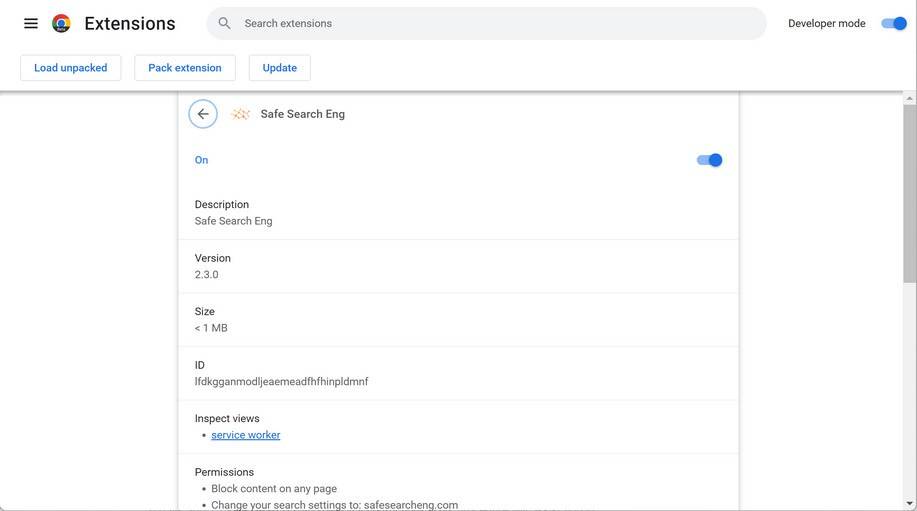This screenshot has width=917, height=511.
Task: Click the version number 2.3.0
Action: 207,274
